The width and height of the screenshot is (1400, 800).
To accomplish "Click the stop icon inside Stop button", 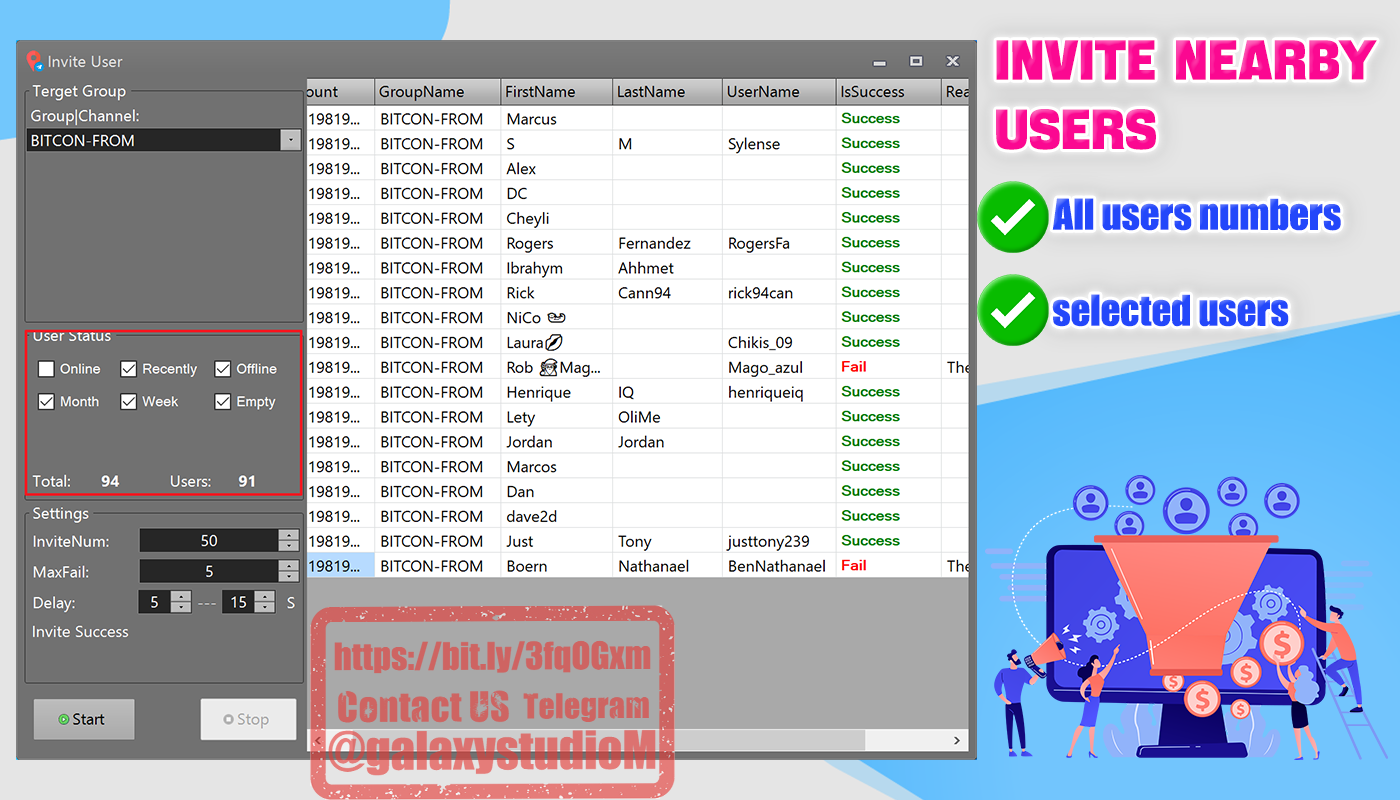I will tap(231, 719).
